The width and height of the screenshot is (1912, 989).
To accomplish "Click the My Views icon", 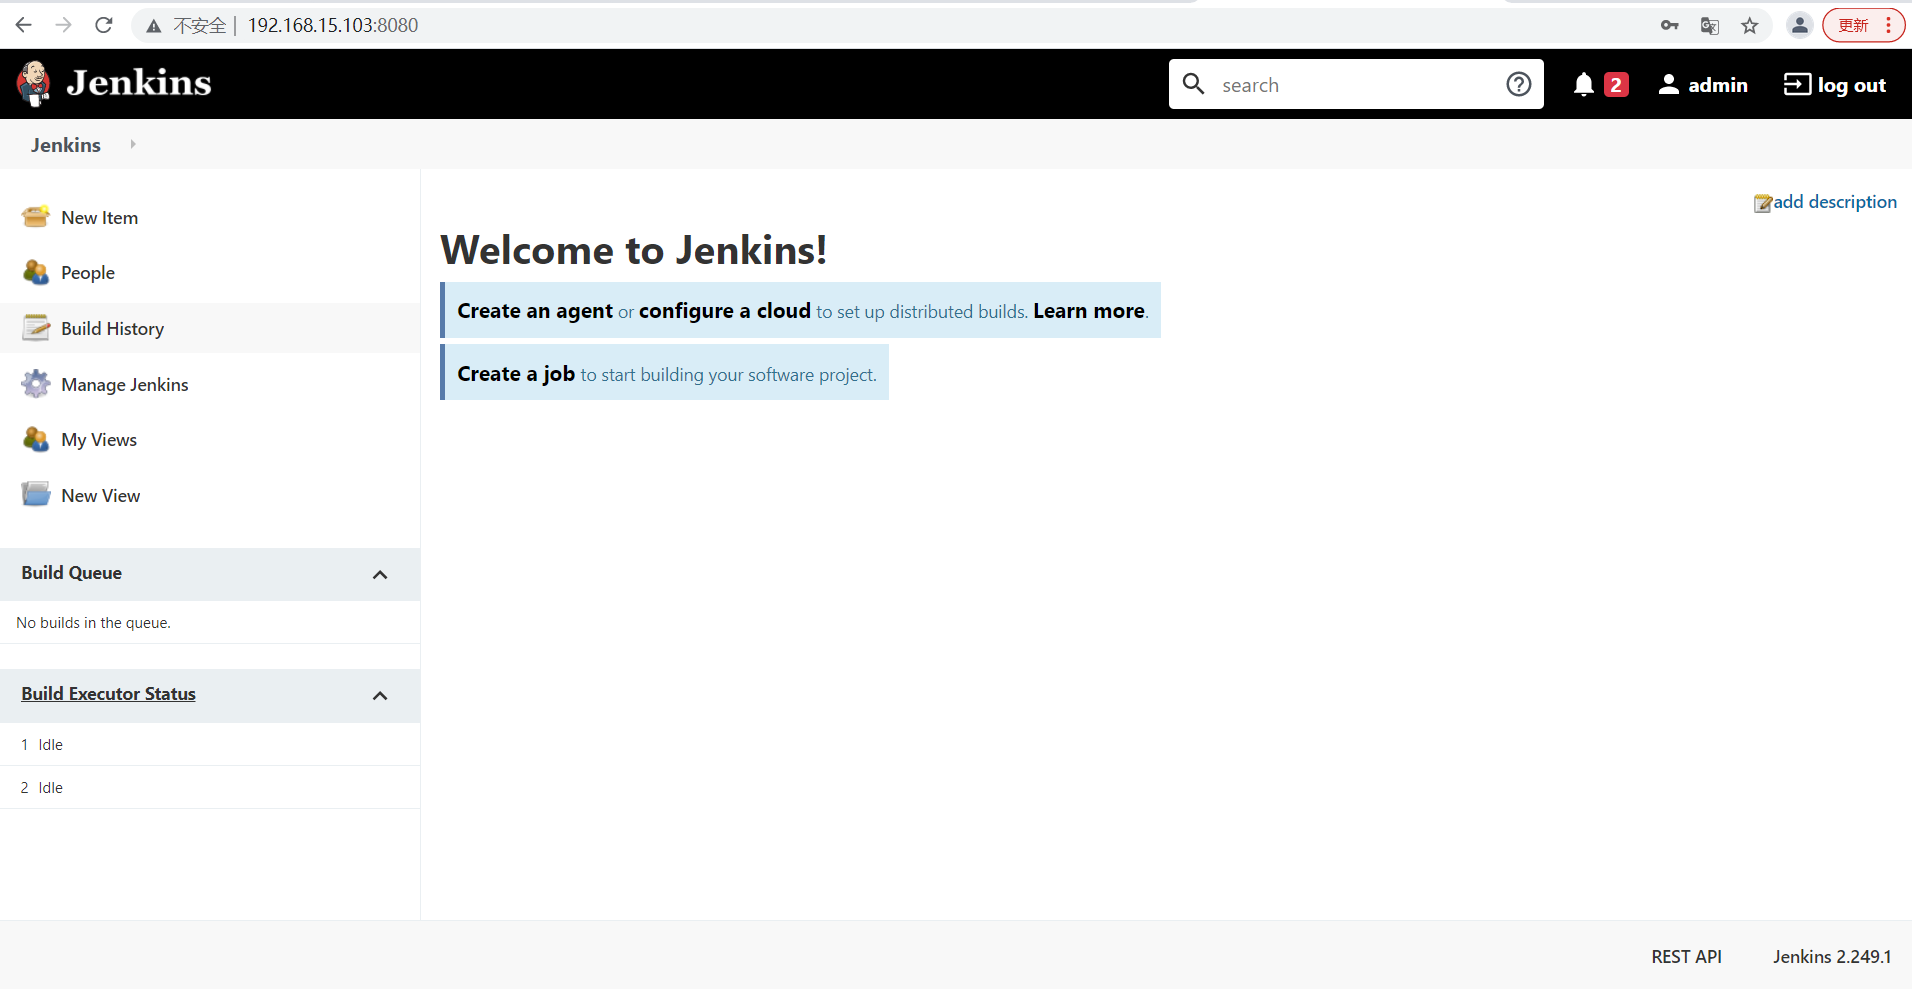I will (36, 439).
